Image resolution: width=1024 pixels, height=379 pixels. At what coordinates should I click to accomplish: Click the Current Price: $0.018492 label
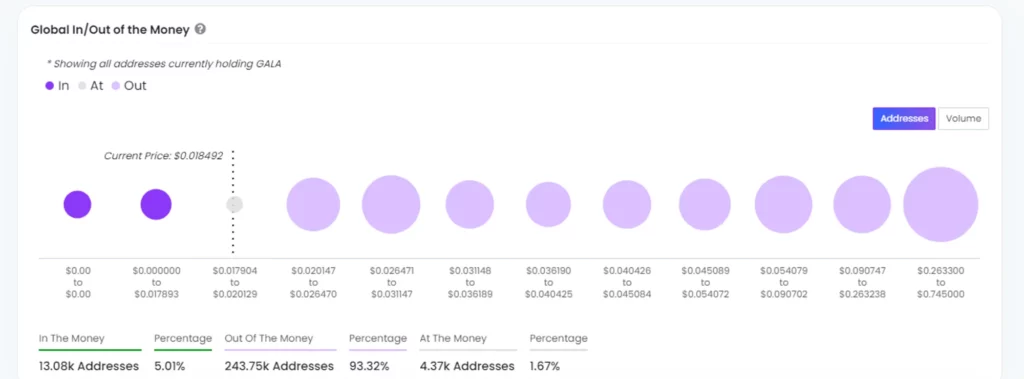coord(164,156)
